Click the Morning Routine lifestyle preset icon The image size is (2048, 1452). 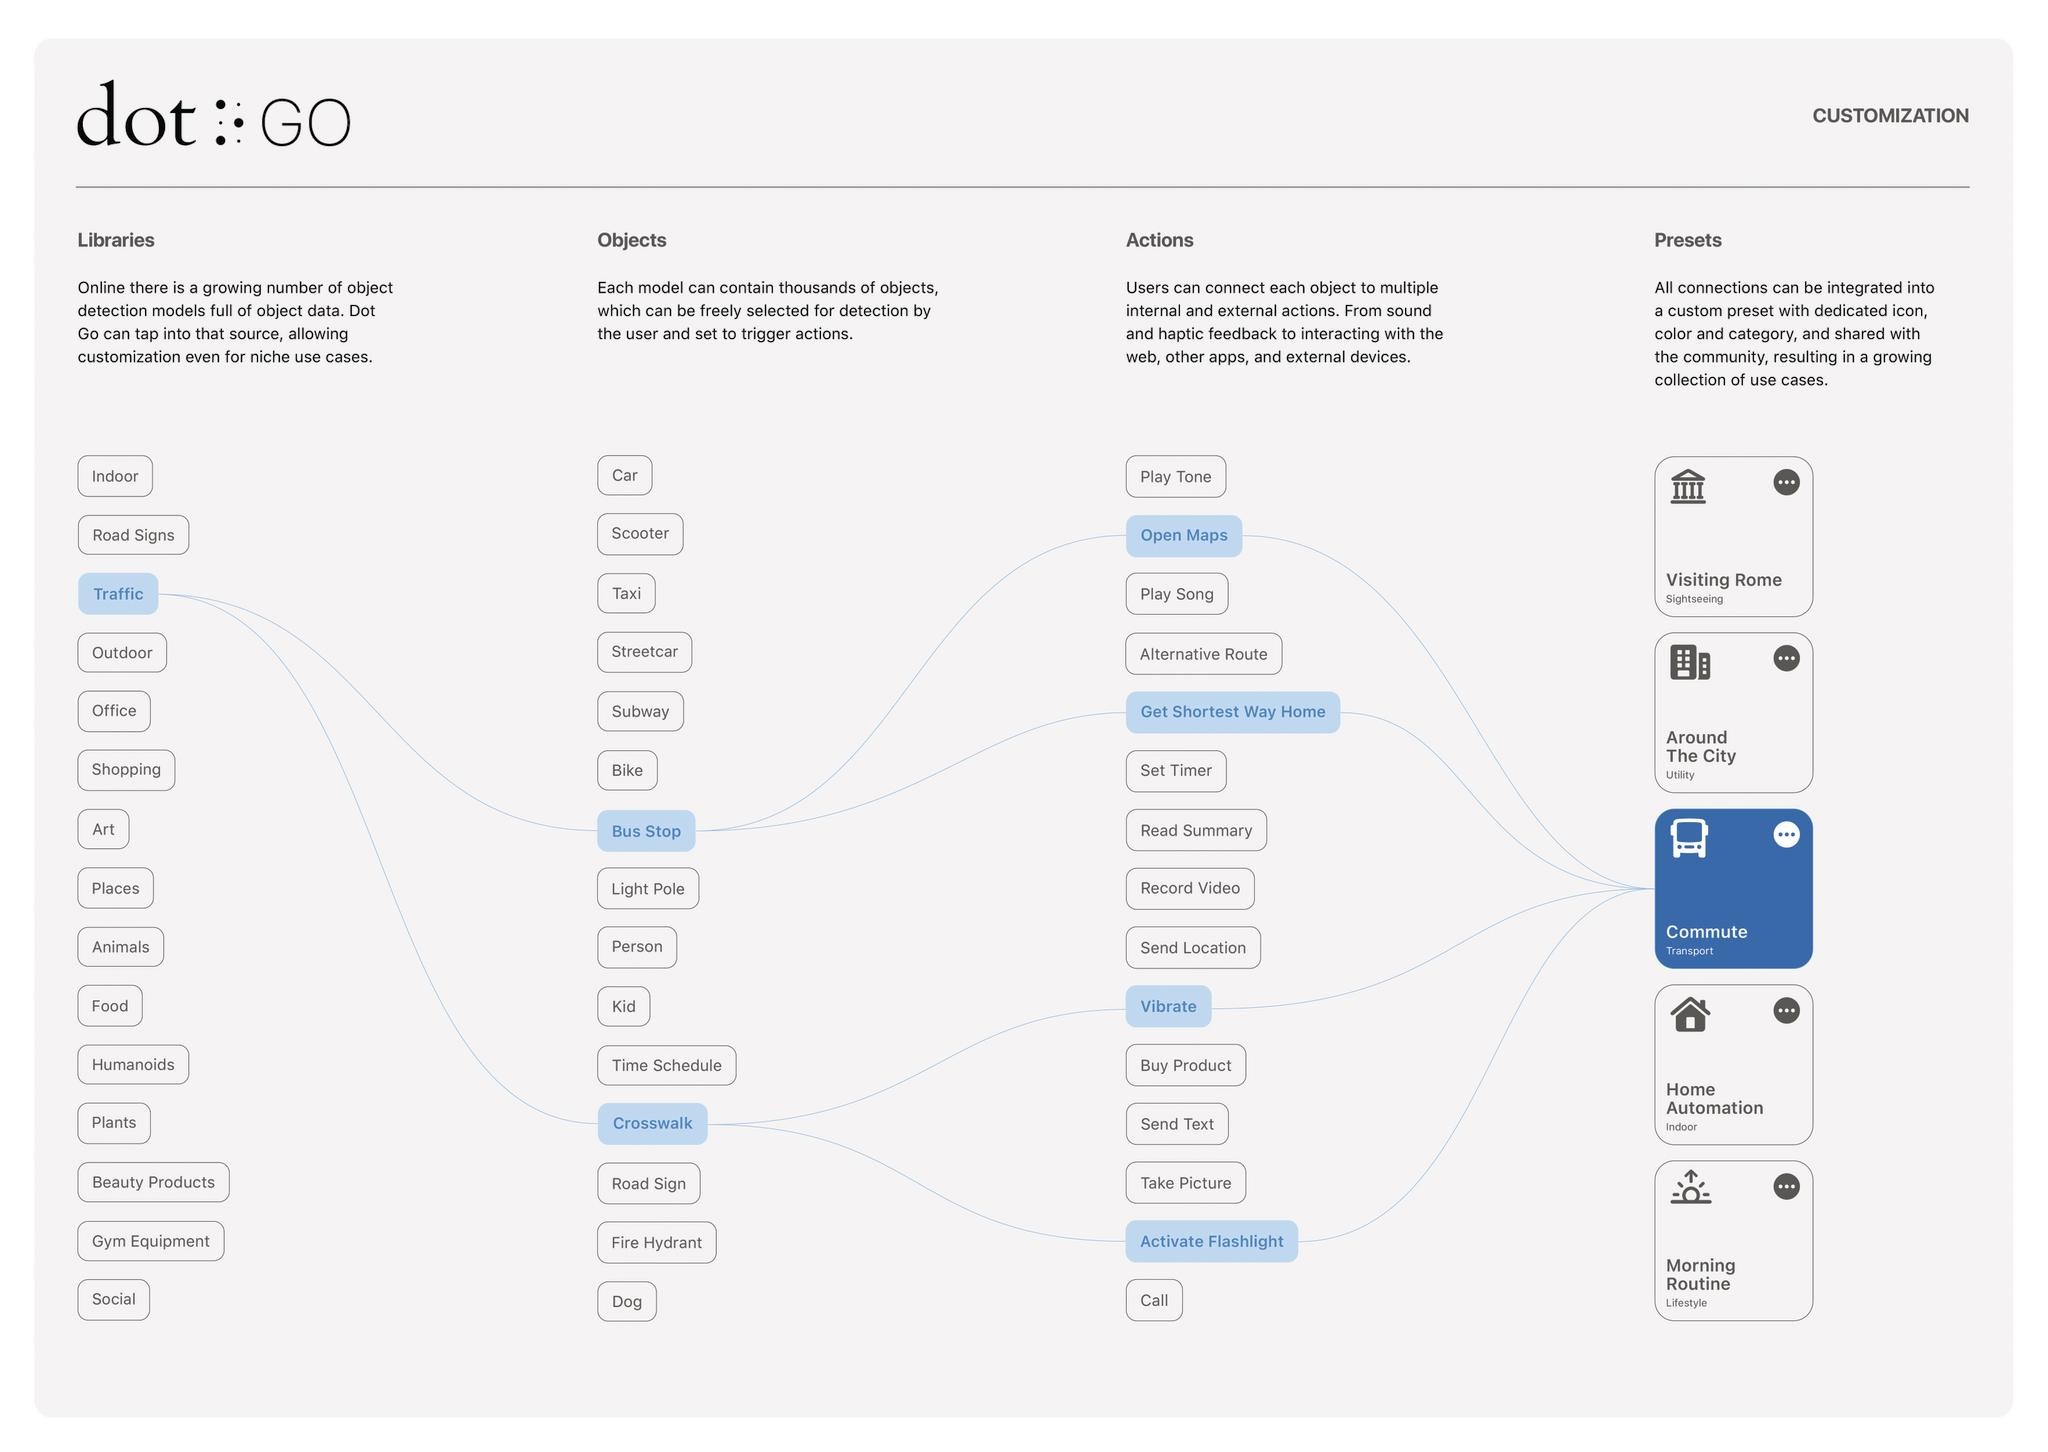[x=1688, y=1190]
